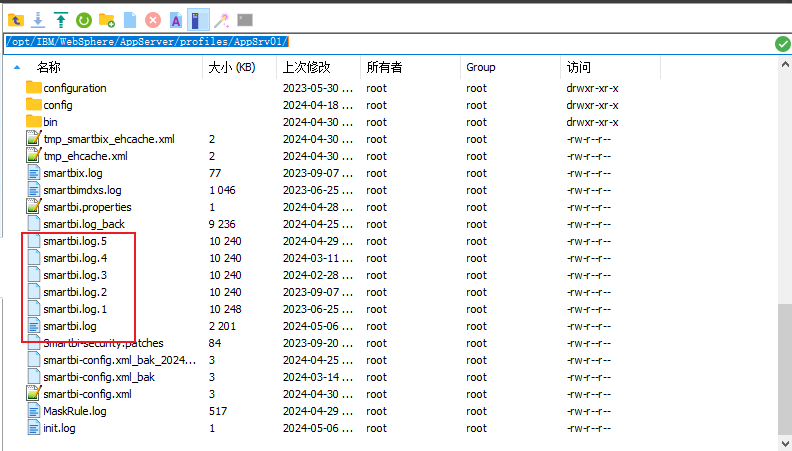792x451 pixels.
Task: Select the smartbi.log file icon
Action: (x=33, y=326)
